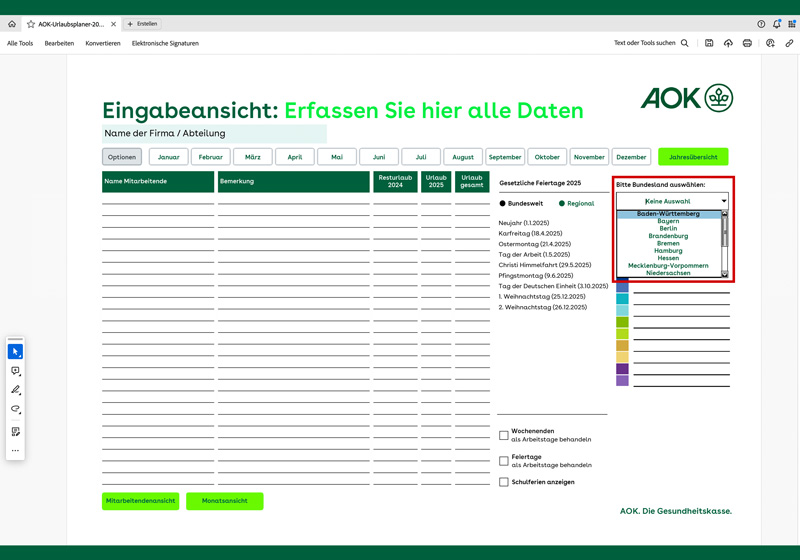The image size is (800, 560).
Task: Click the copy link icon
Action: click(789, 43)
